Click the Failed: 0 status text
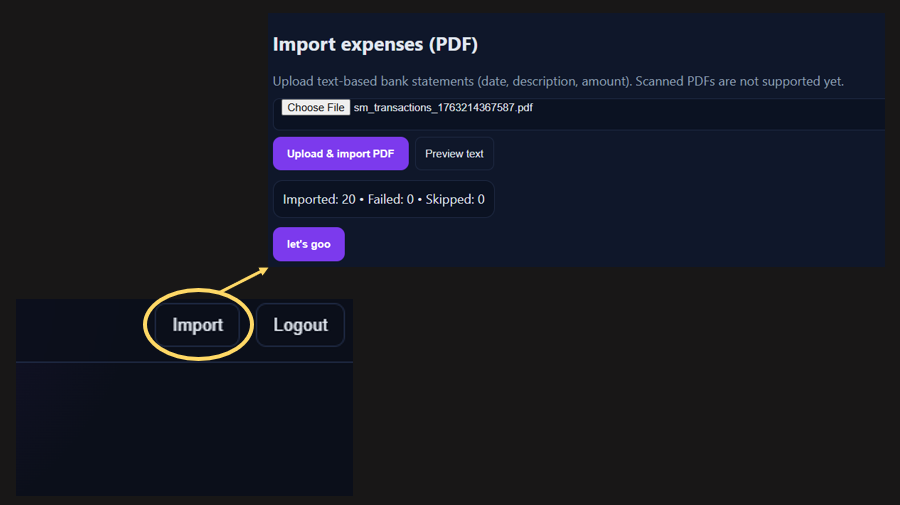Image resolution: width=900 pixels, height=505 pixels. tap(390, 199)
